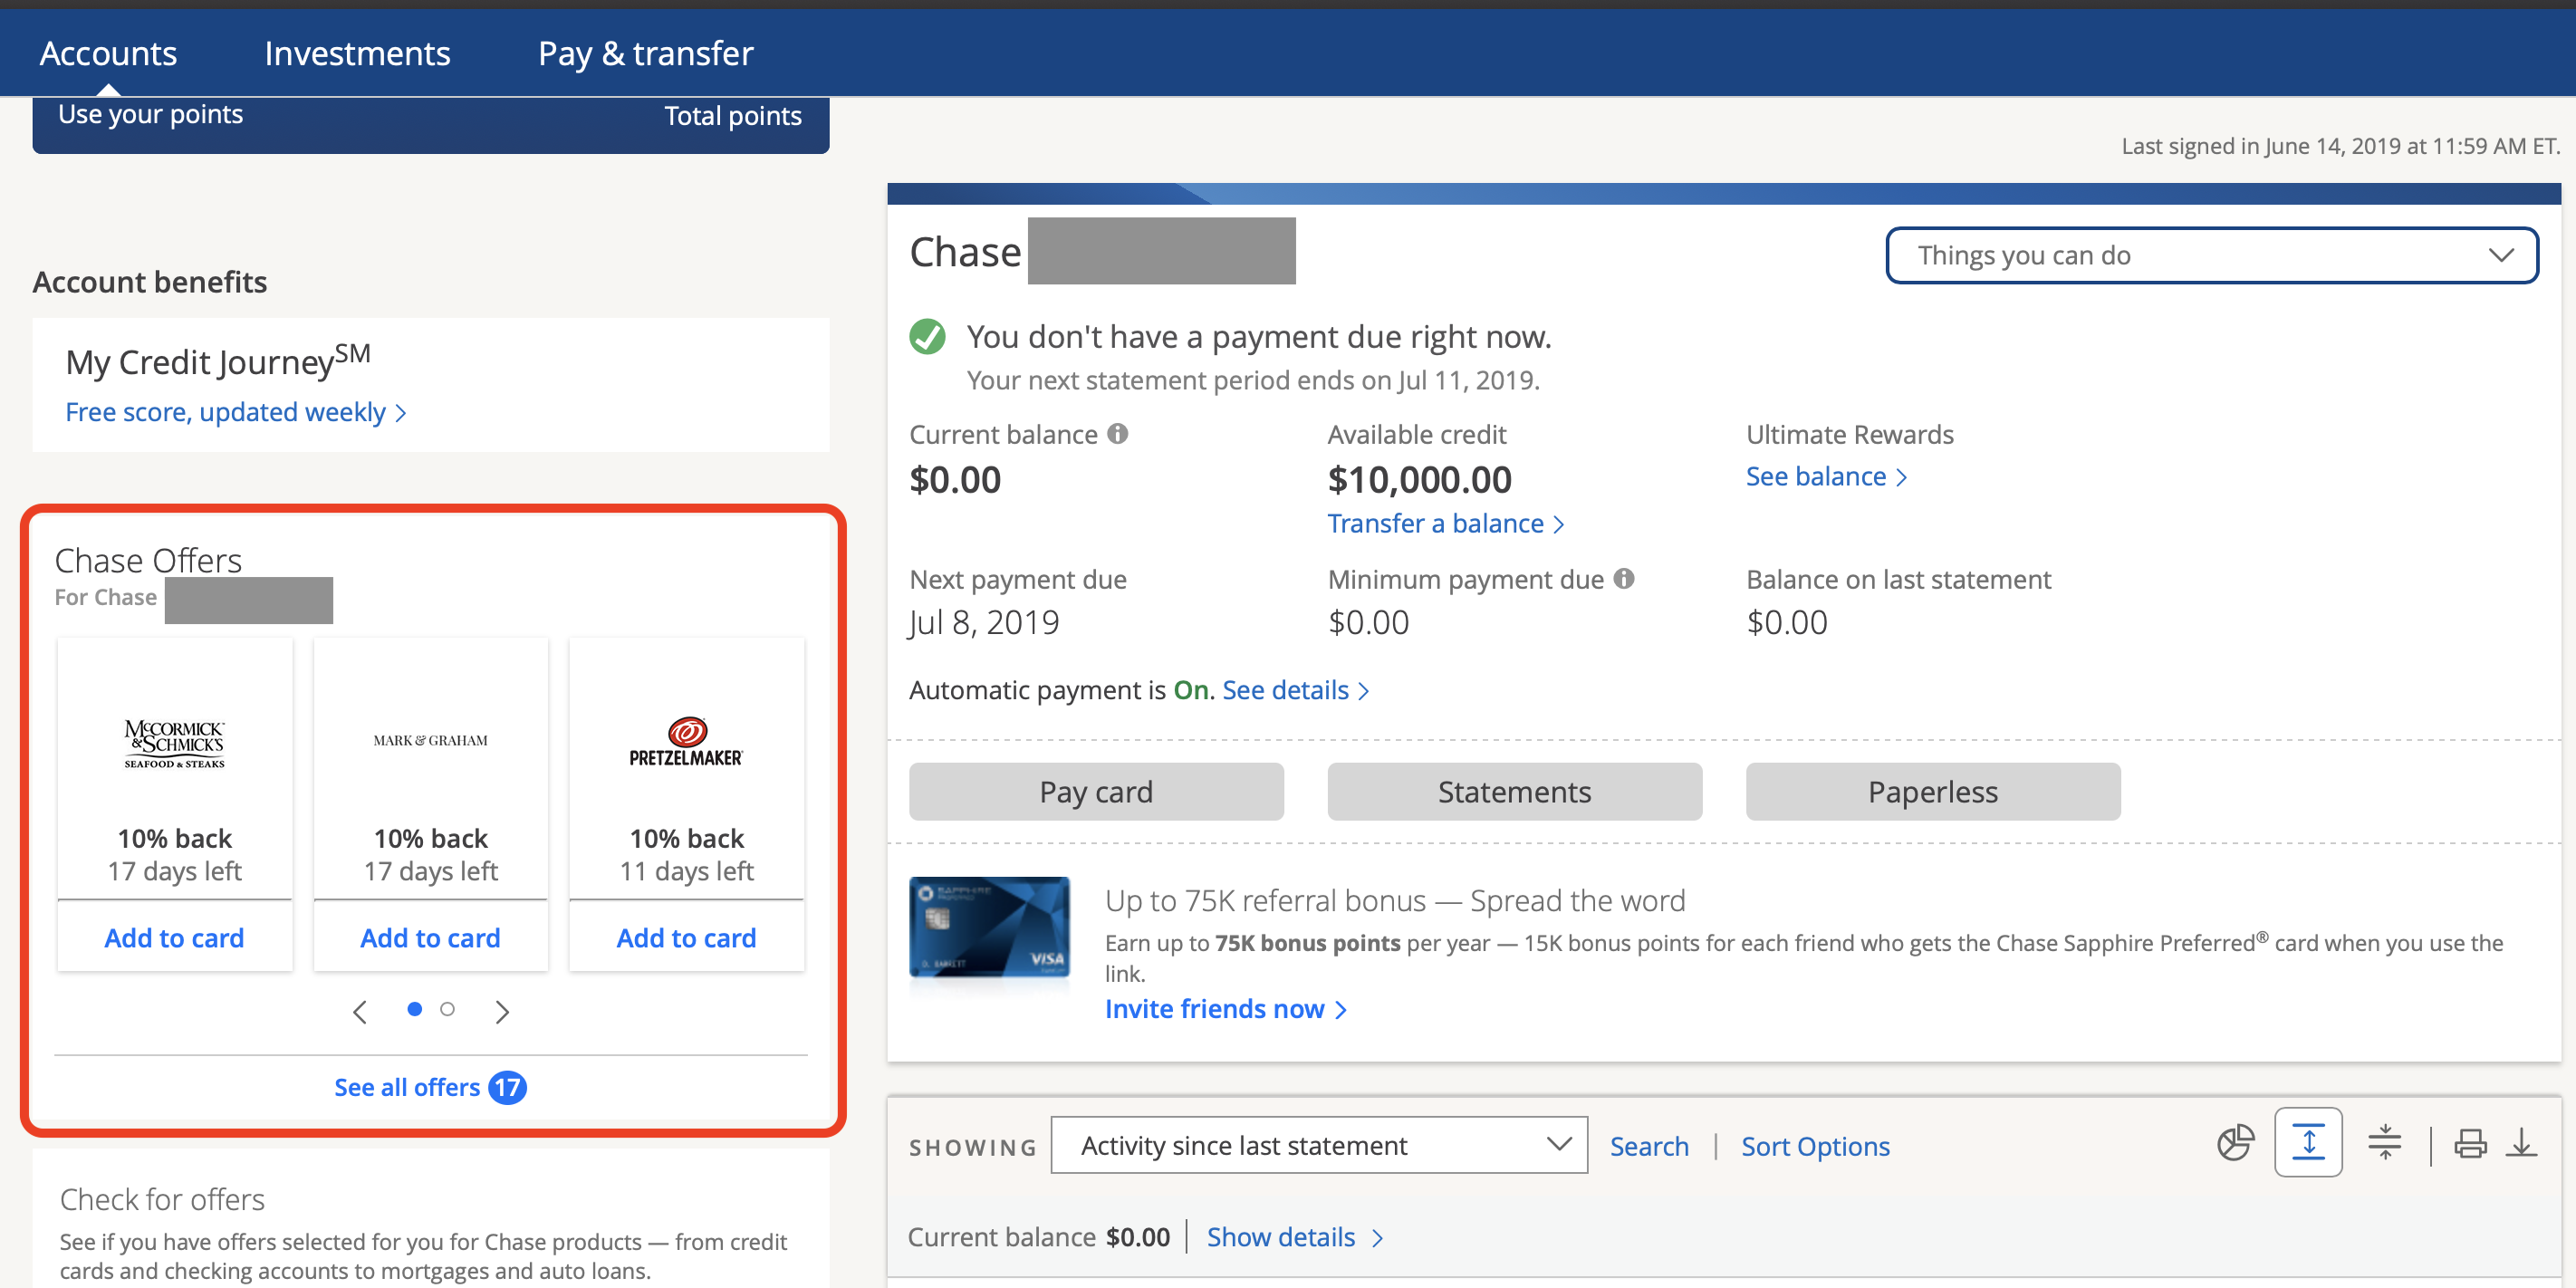Viewport: 2576px width, 1288px height.
Task: Click the Chase Offers heading
Action: click(x=148, y=560)
